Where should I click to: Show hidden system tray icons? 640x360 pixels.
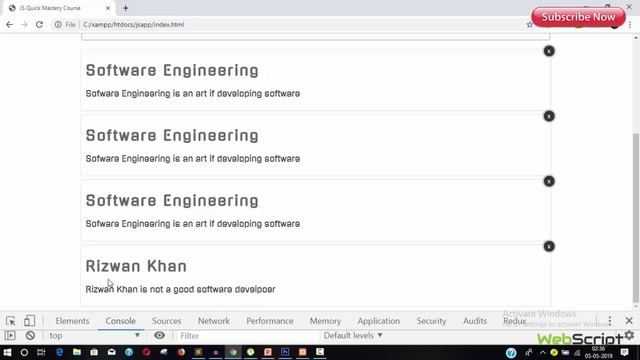(x=542, y=352)
